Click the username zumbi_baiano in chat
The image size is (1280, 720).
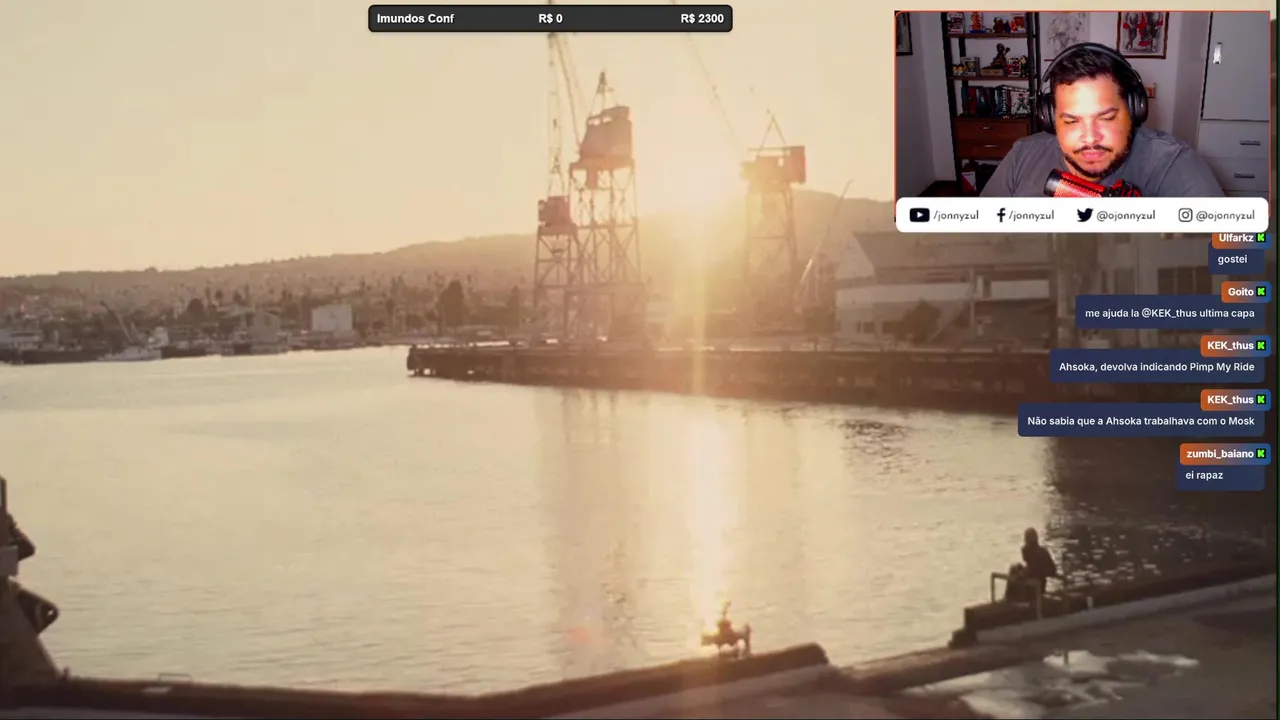pos(1220,454)
